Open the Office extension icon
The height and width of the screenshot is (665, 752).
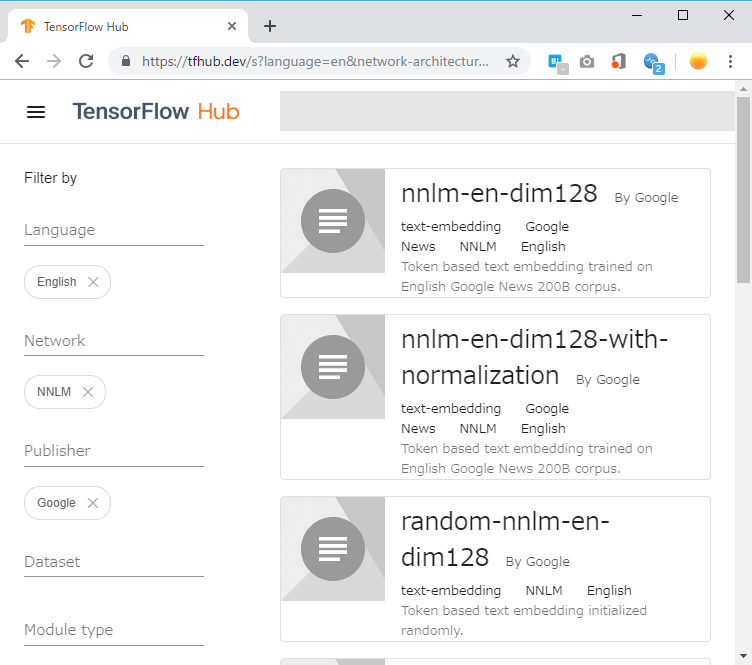pyautogui.click(x=619, y=61)
